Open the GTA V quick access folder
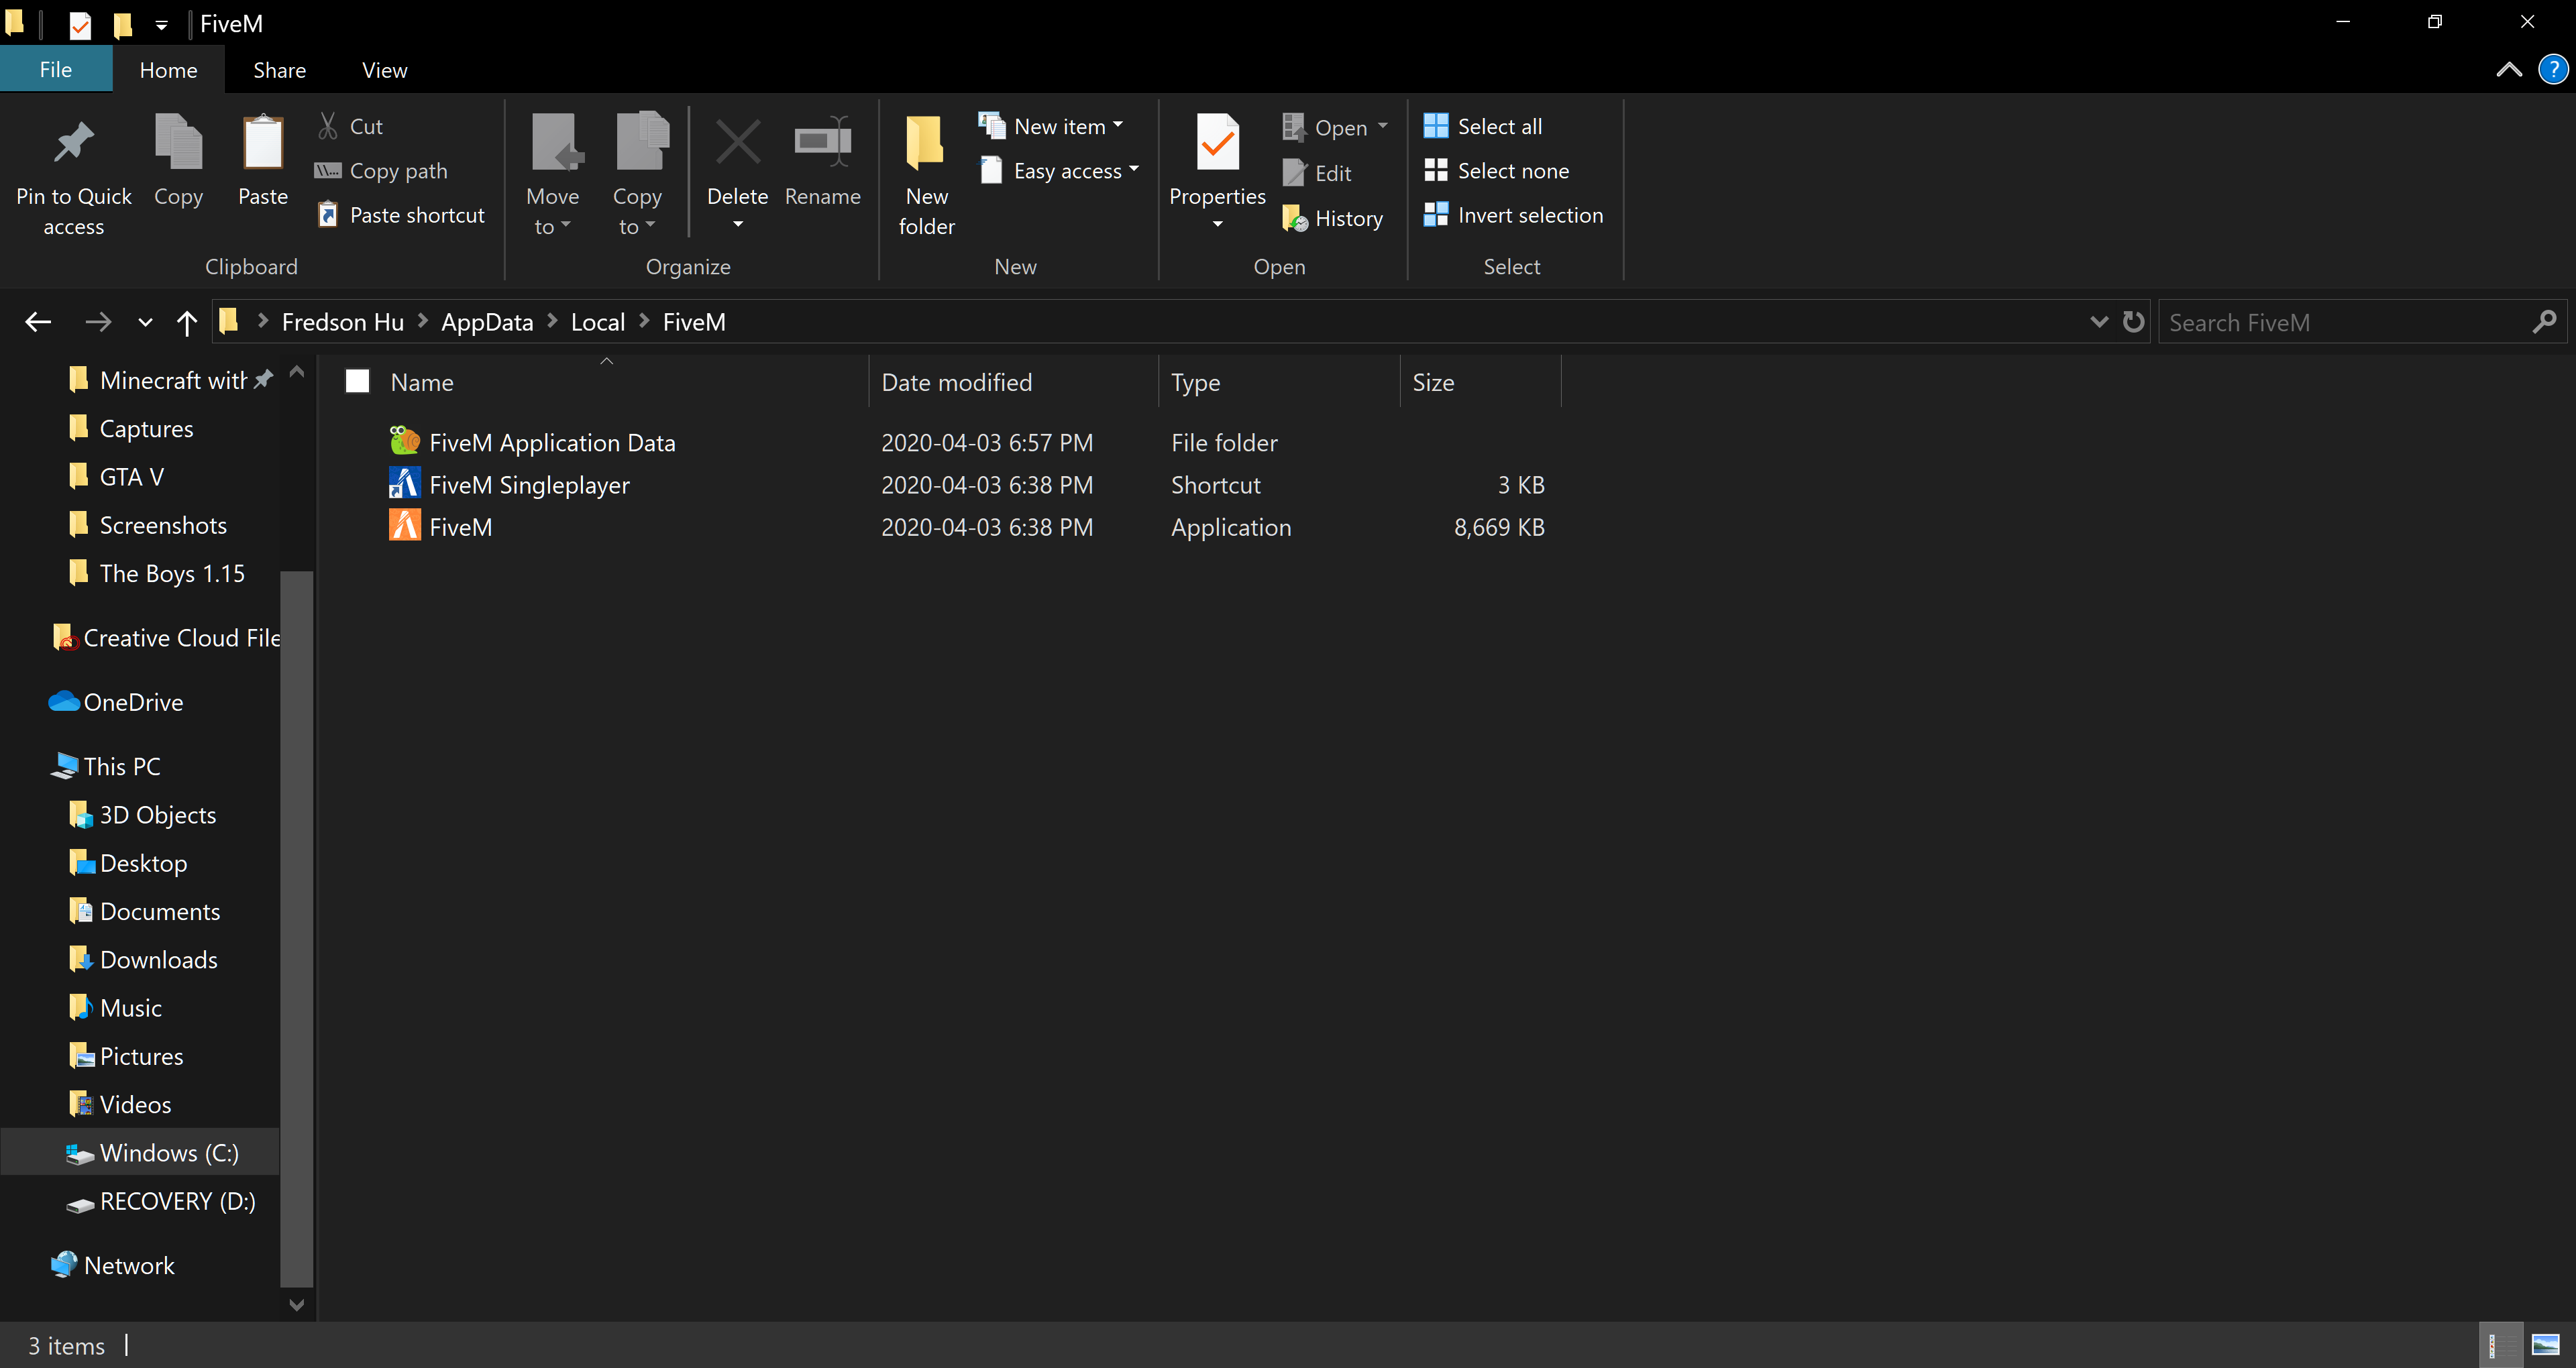Viewport: 2576px width, 1368px height. [x=116, y=477]
